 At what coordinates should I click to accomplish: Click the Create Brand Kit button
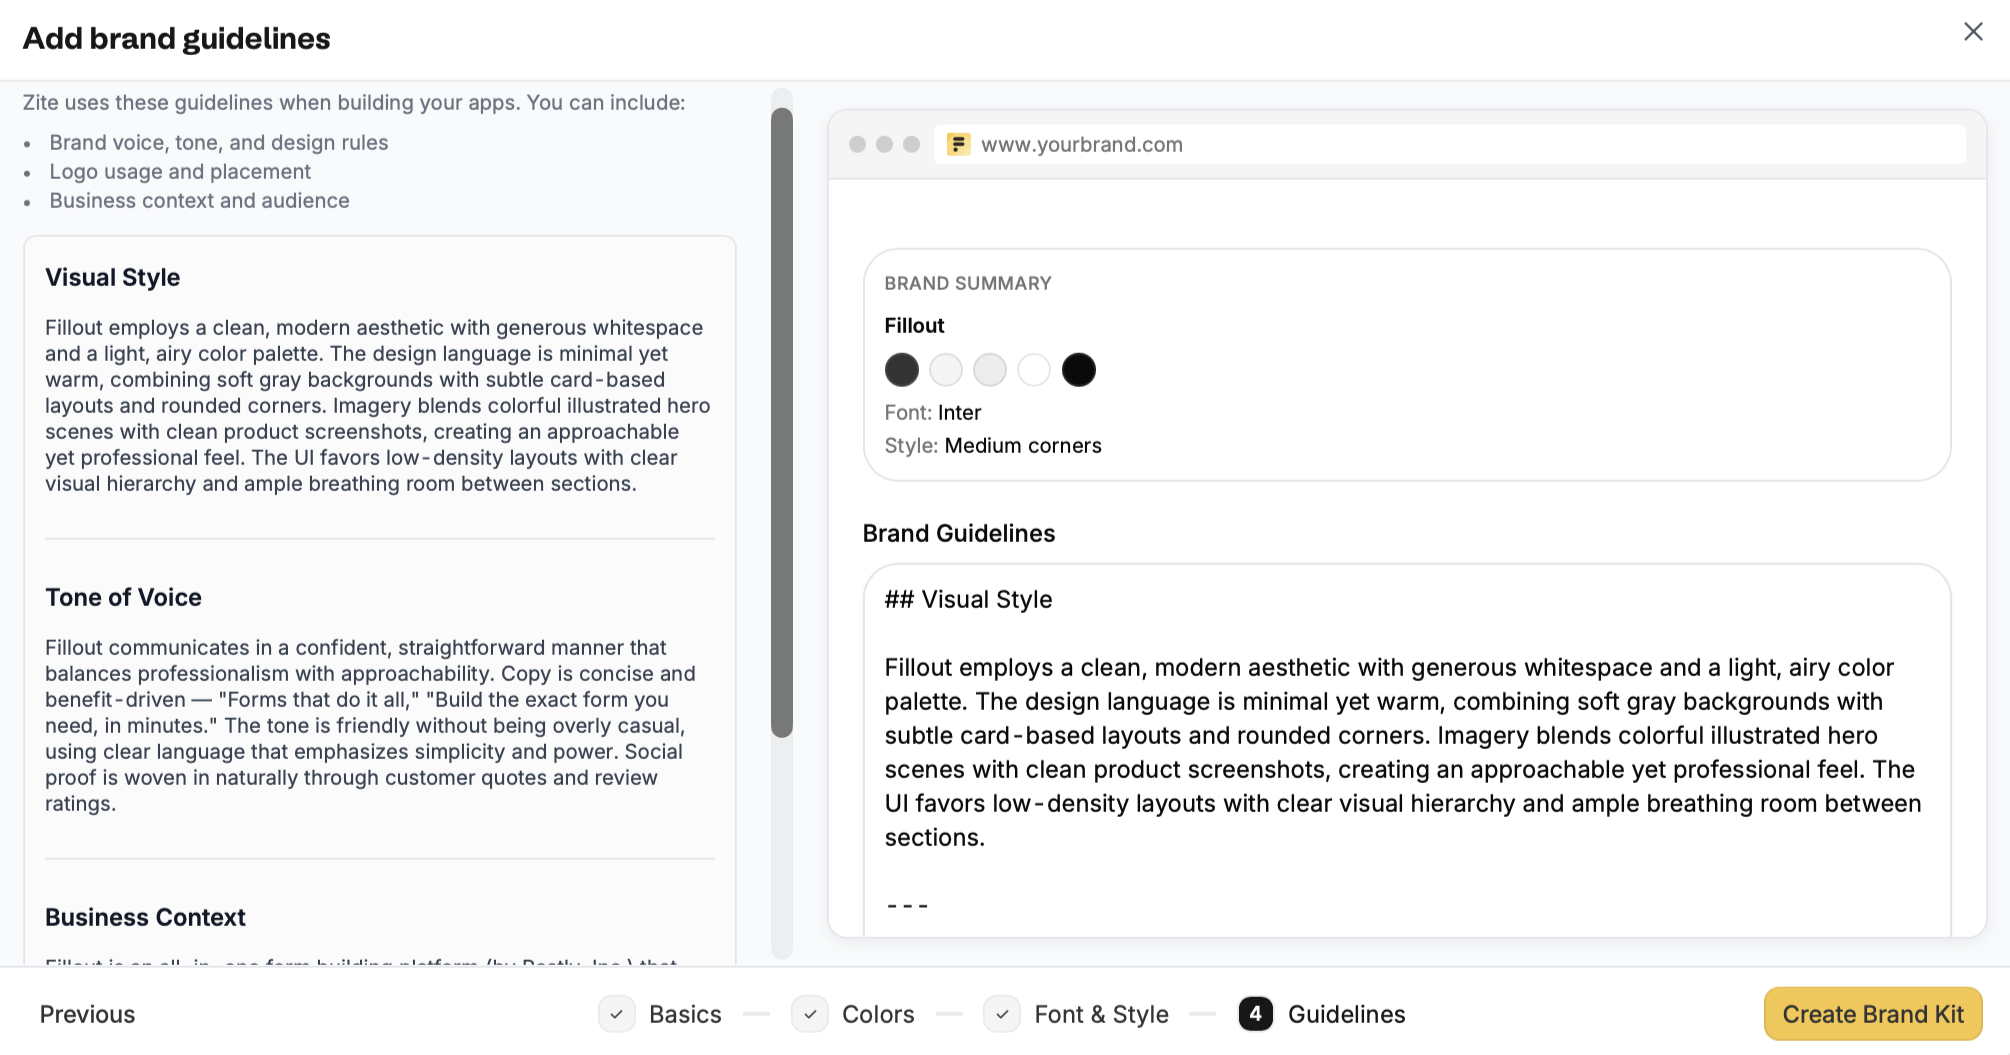pyautogui.click(x=1873, y=1014)
